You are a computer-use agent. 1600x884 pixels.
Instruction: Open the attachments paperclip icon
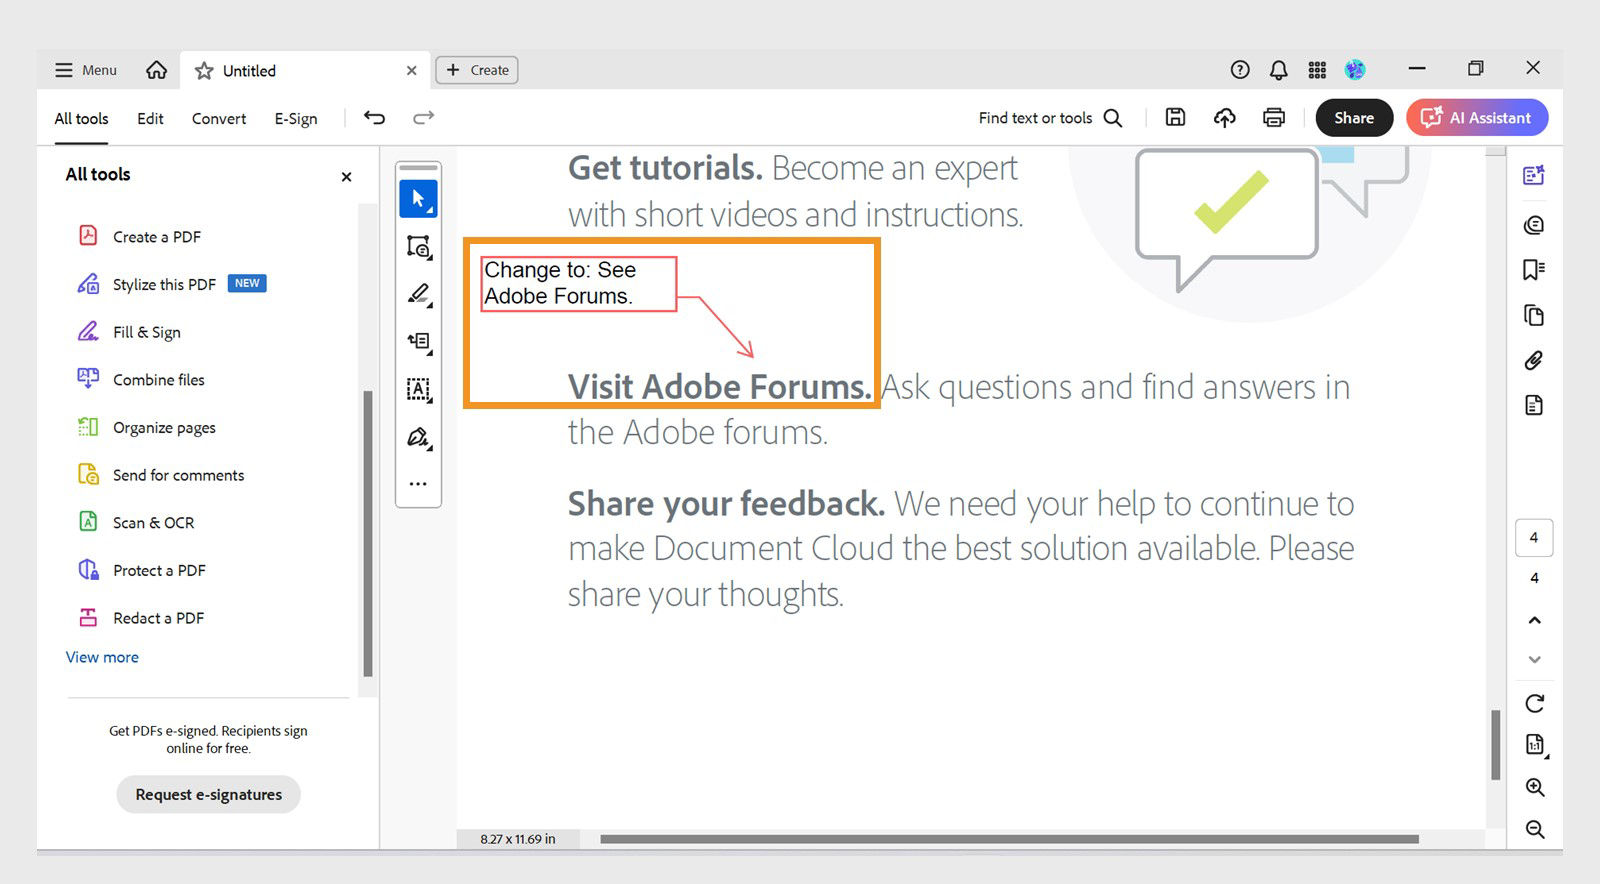click(x=1534, y=361)
